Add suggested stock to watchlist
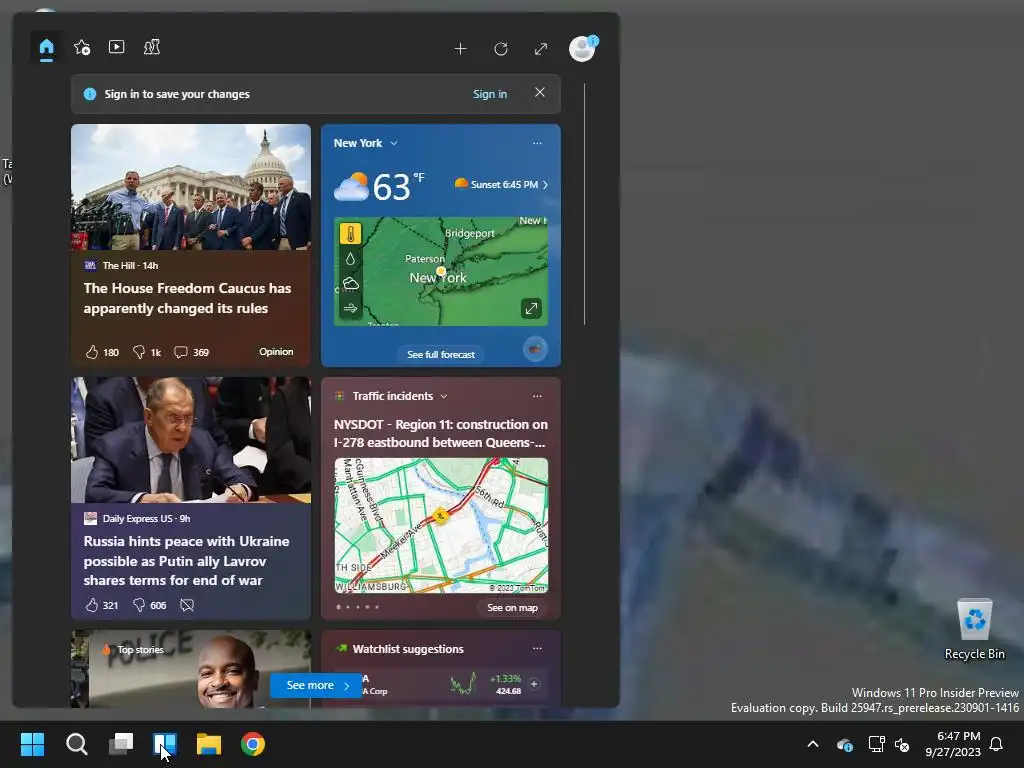 click(x=534, y=684)
